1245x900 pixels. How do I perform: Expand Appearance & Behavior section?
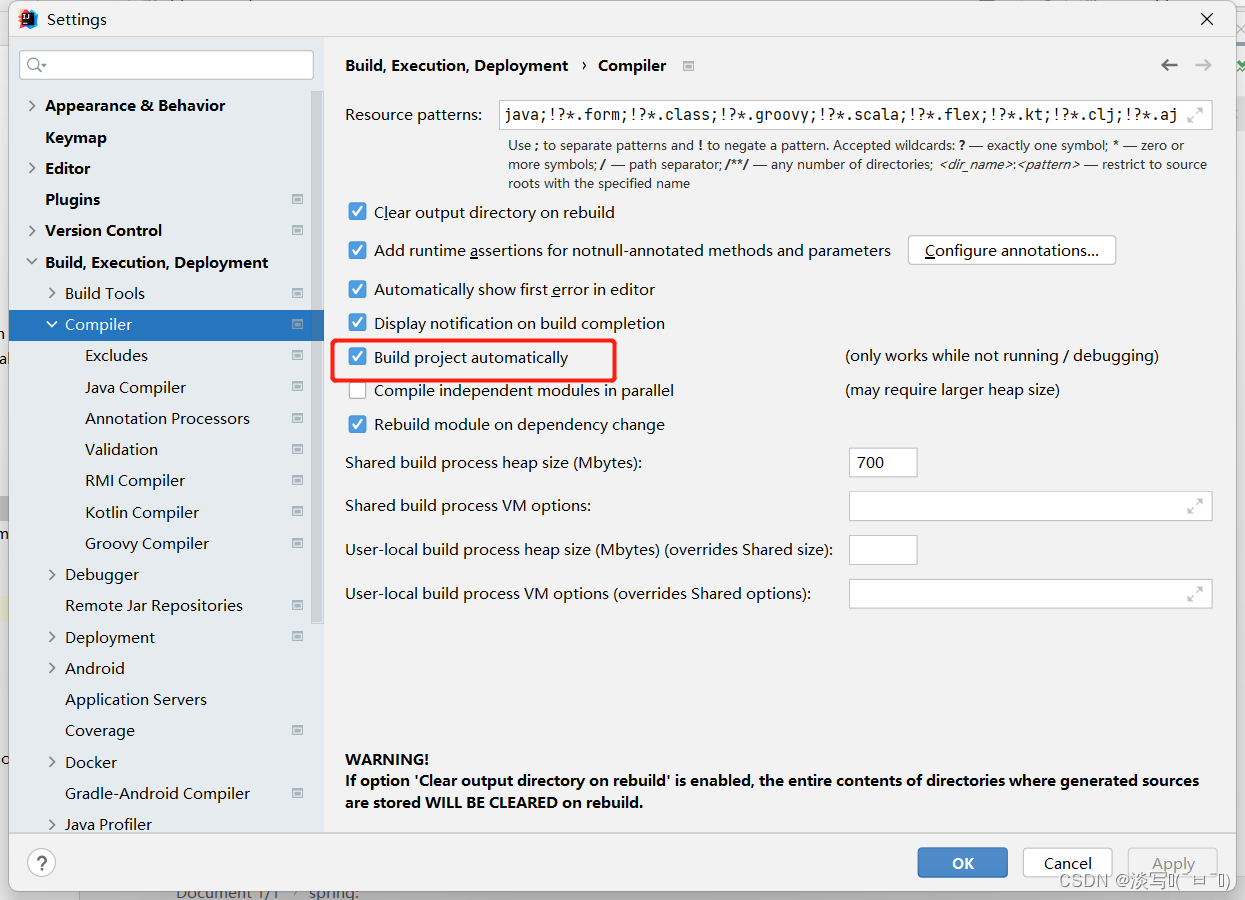coord(32,106)
